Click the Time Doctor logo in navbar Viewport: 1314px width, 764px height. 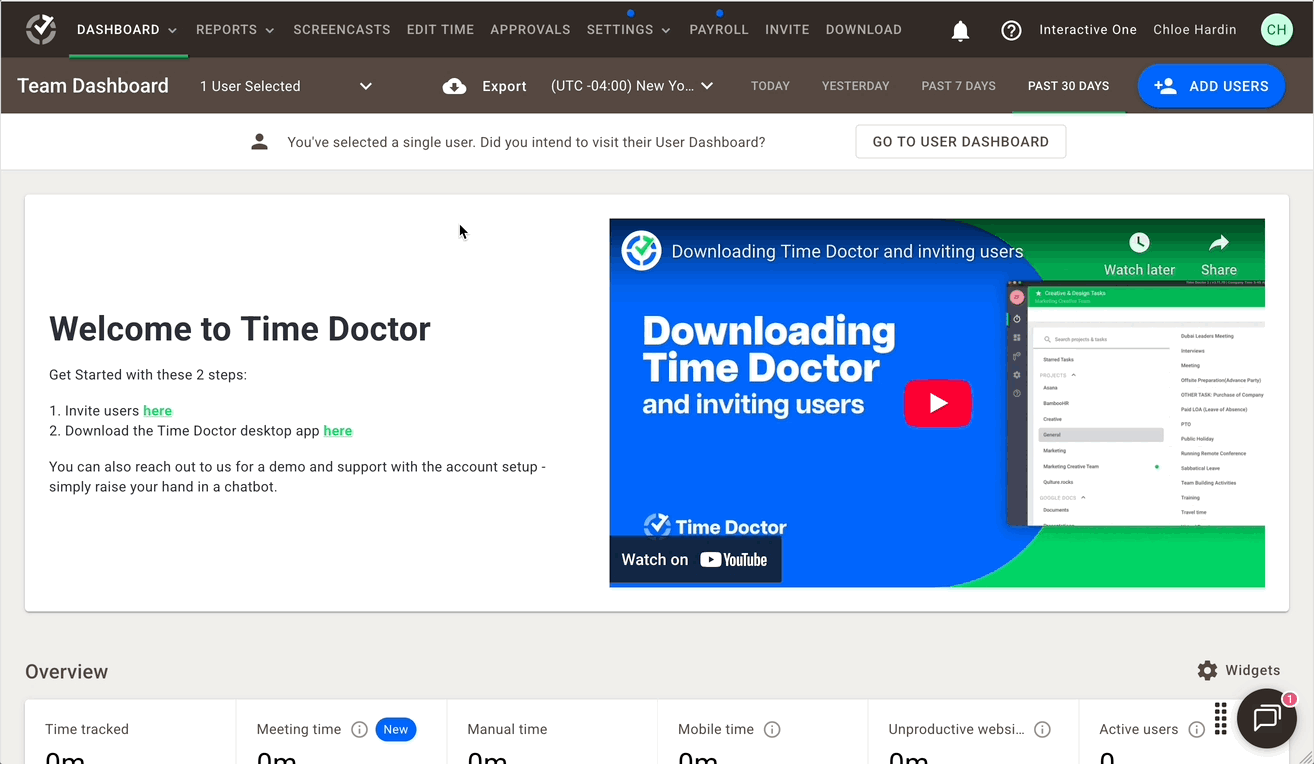(x=41, y=29)
